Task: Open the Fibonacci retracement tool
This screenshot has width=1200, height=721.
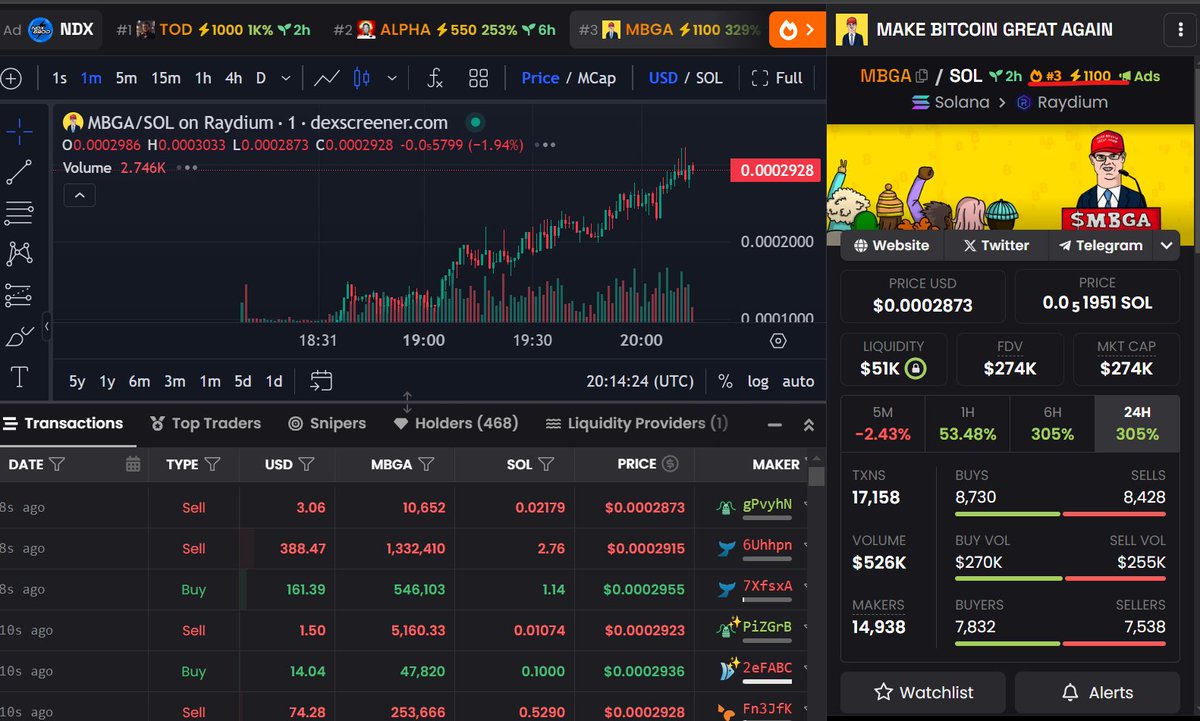Action: (20, 213)
